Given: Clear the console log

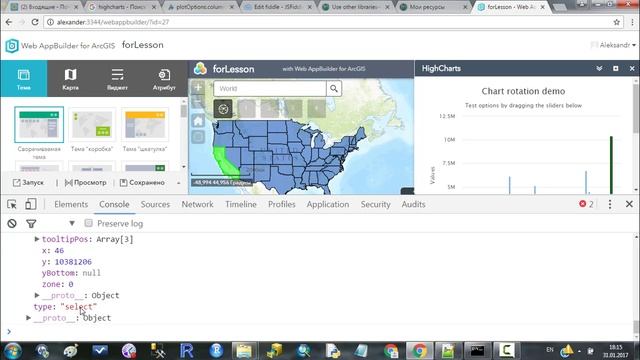Looking at the screenshot, I should click(12, 223).
